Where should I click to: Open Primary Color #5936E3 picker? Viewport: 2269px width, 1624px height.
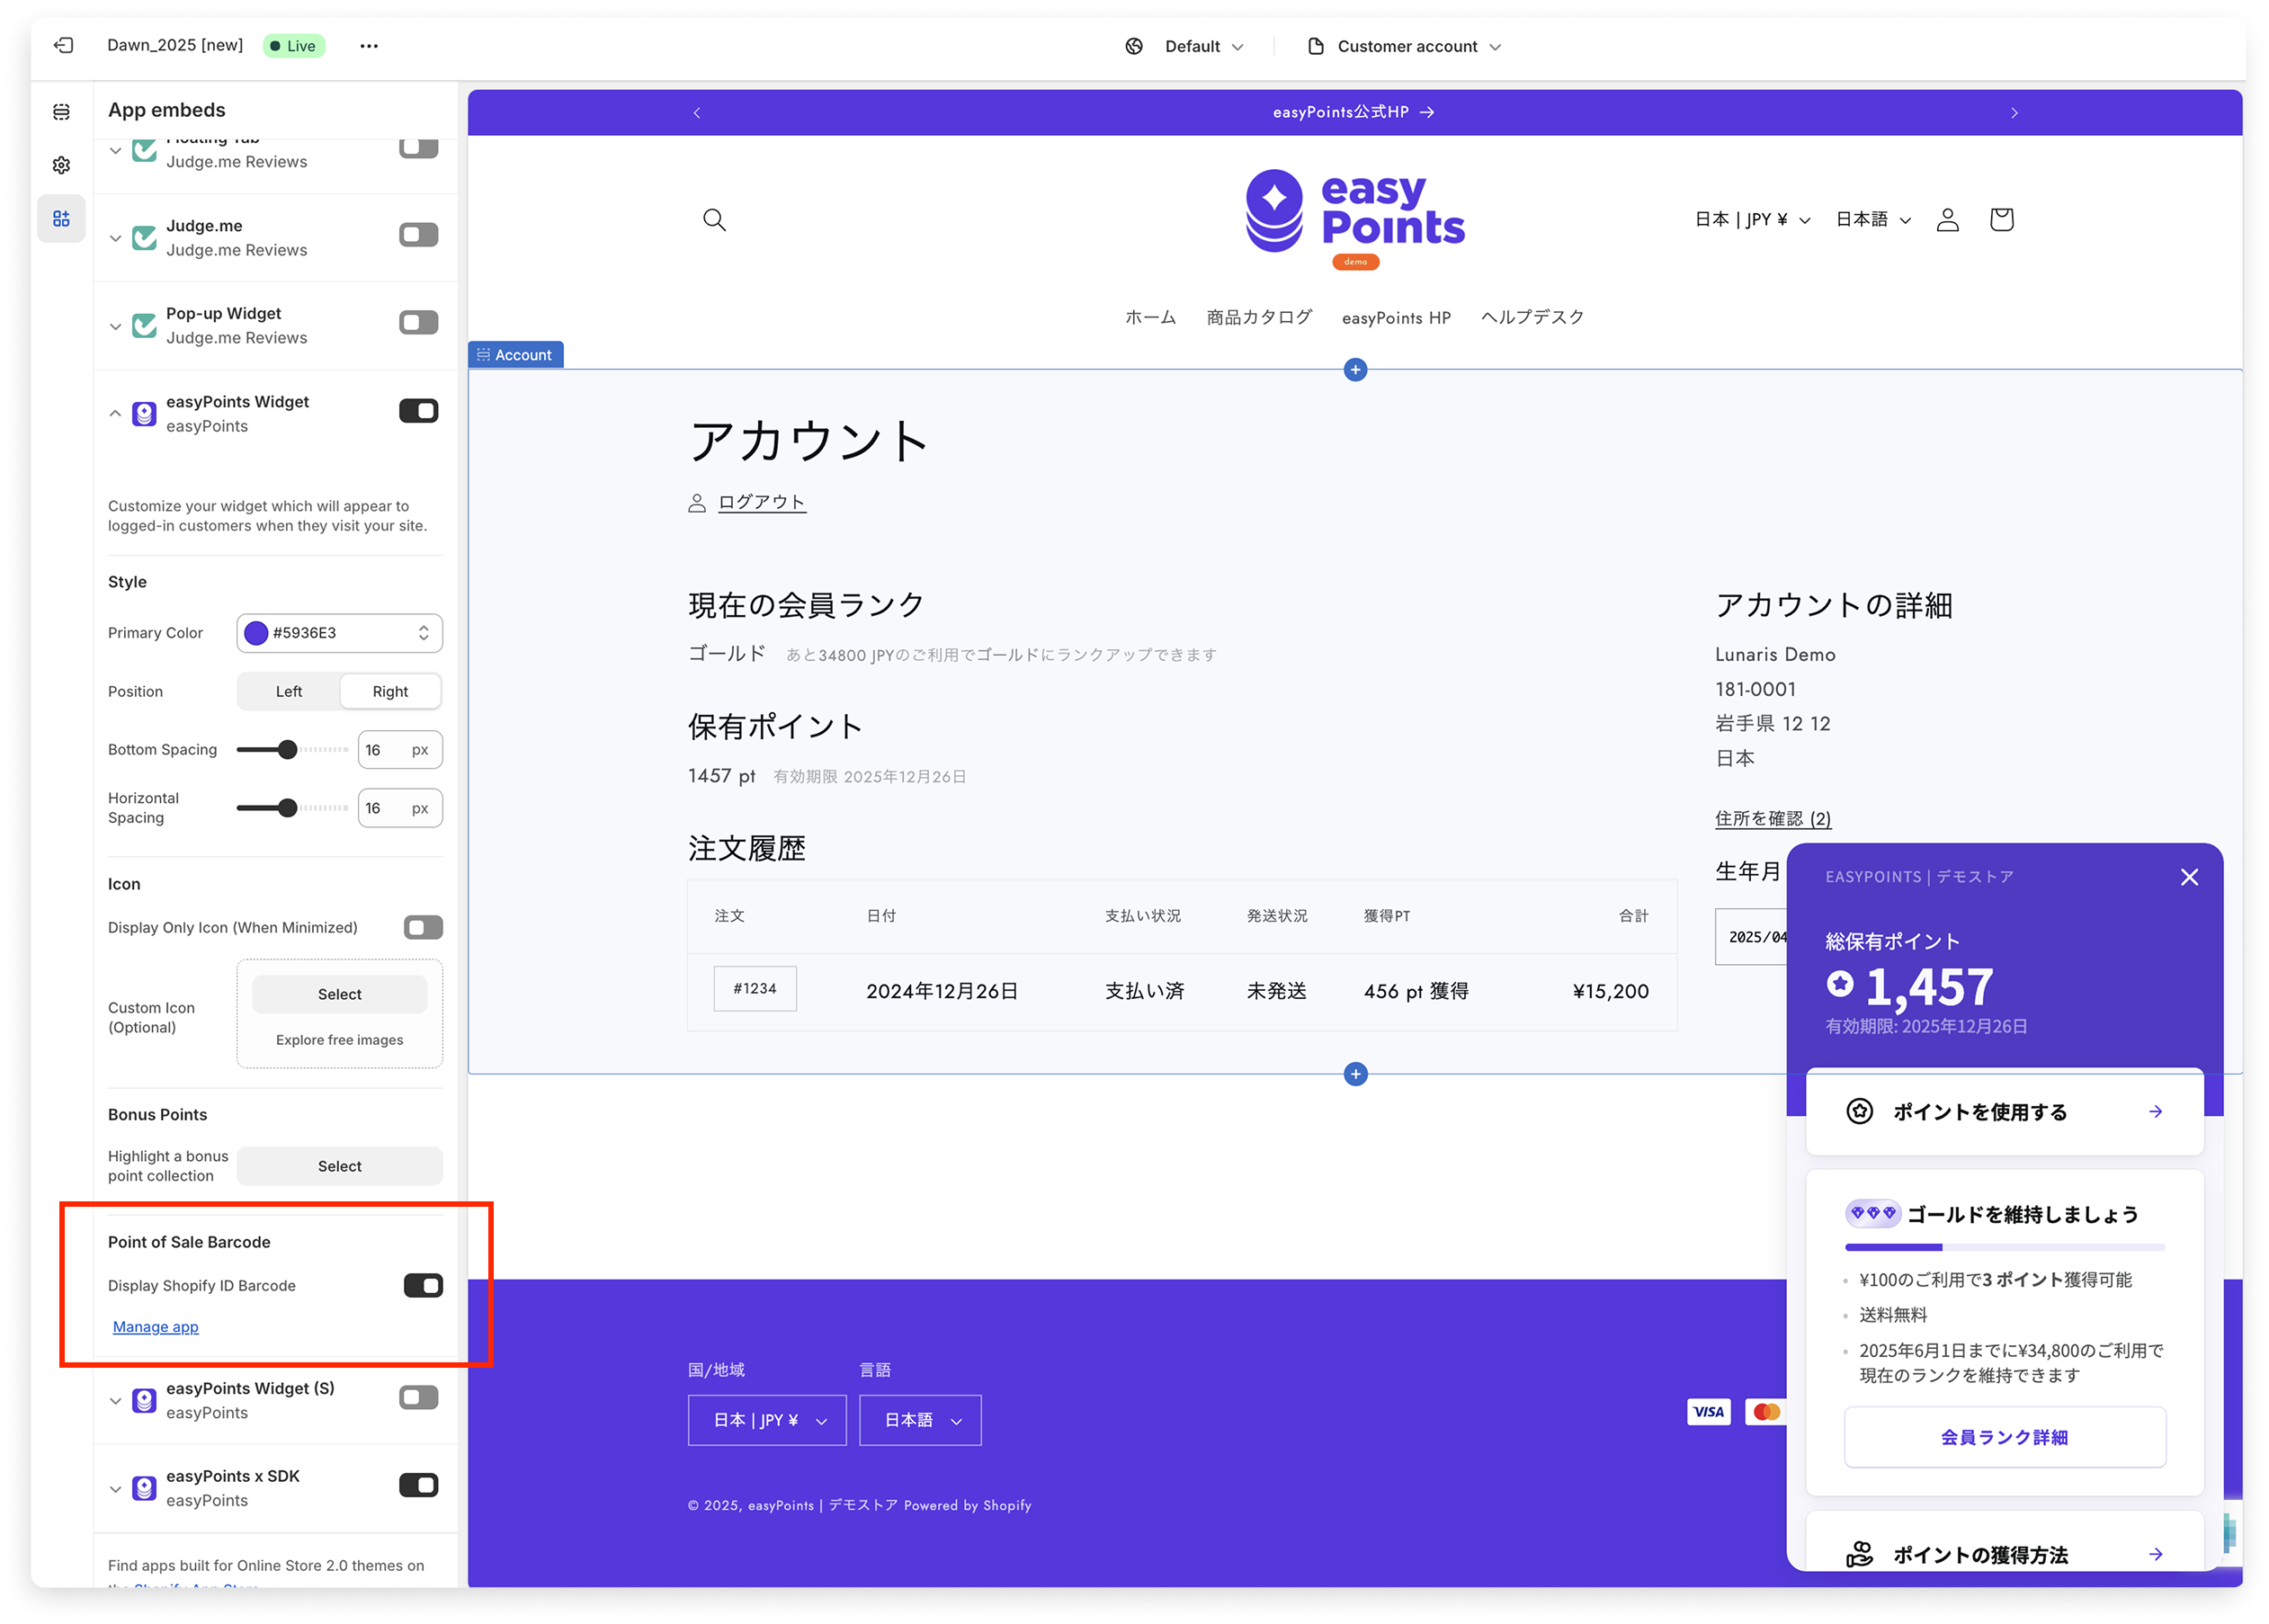click(x=339, y=633)
